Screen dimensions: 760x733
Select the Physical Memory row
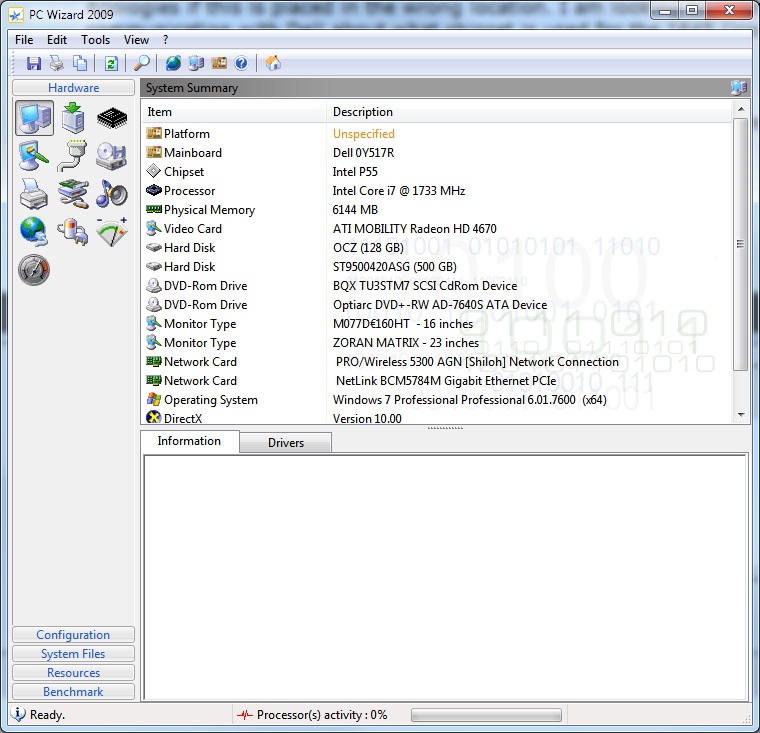tap(436, 209)
